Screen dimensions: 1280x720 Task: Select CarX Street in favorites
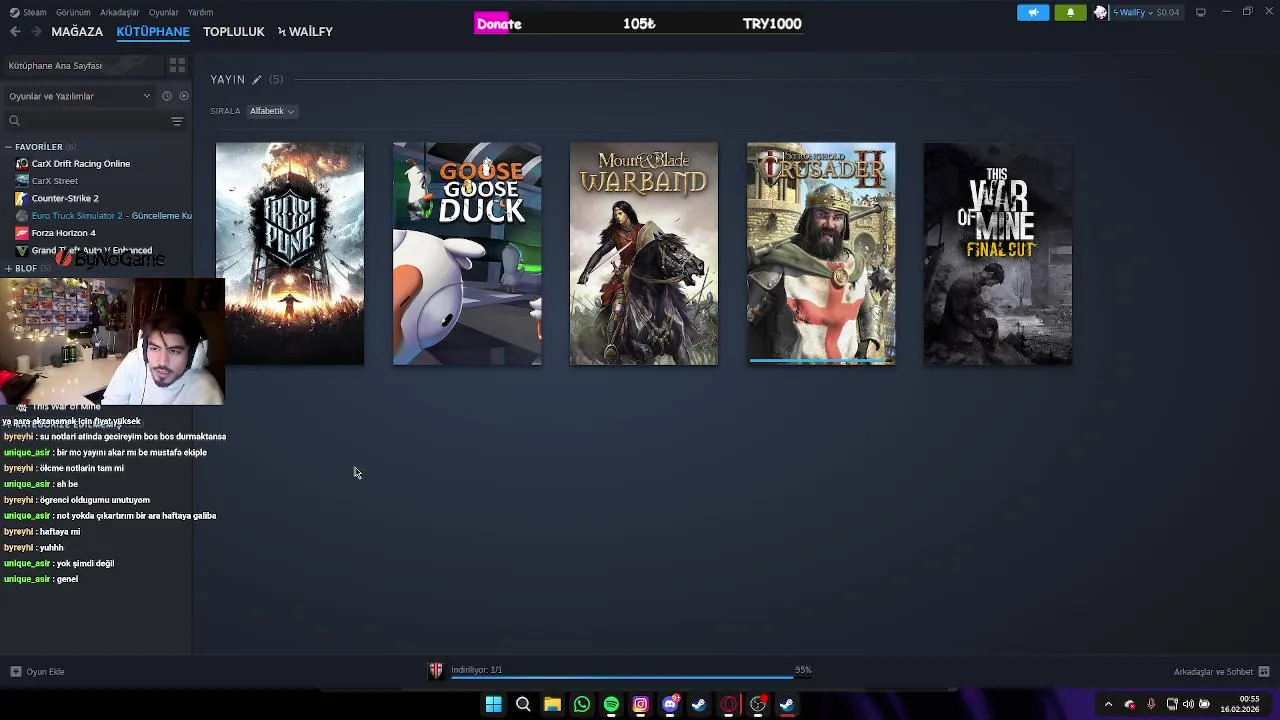(54, 181)
